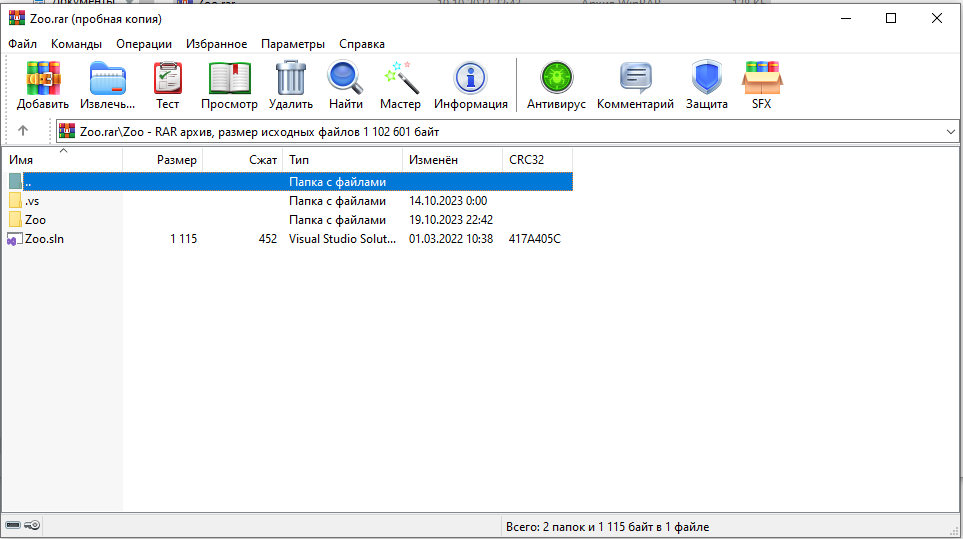Open the Комментарий toolbar icon

tap(635, 78)
